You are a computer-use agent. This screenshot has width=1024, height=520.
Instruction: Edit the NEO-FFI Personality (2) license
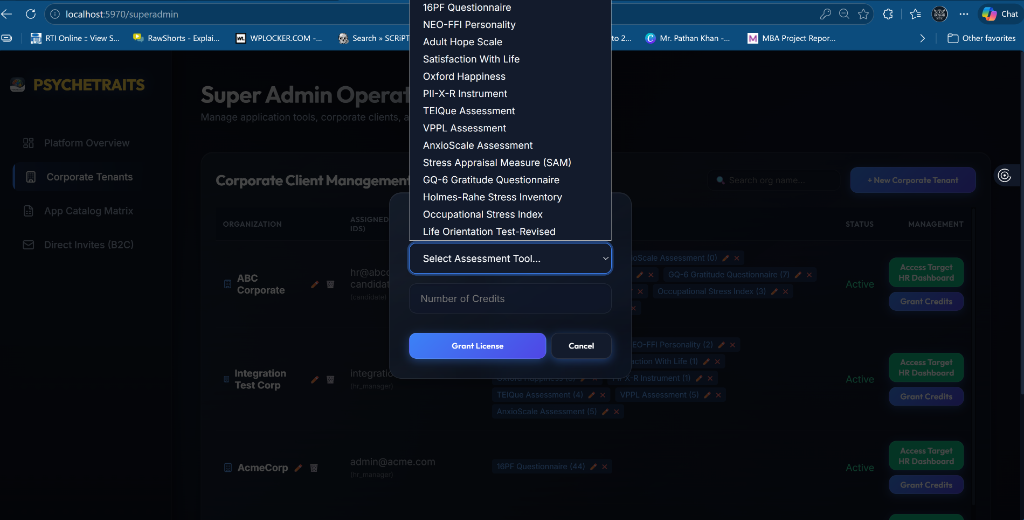722,345
